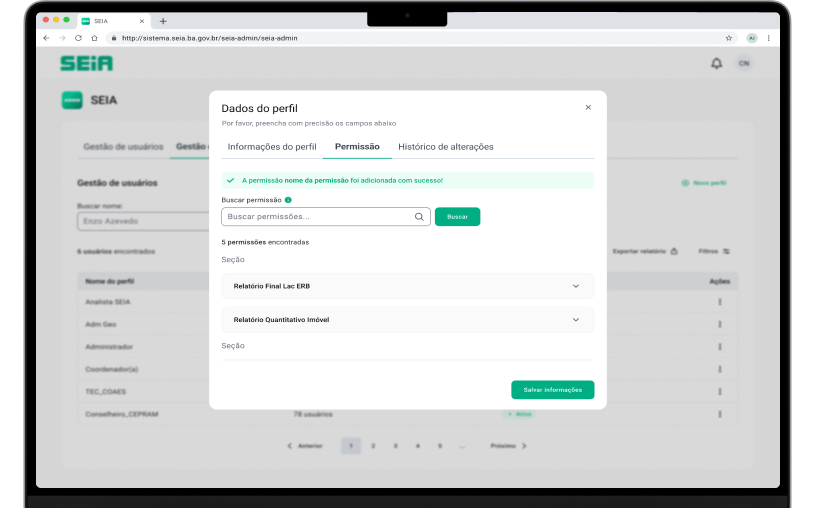The height and width of the screenshot is (508, 821).
Task: Open a new browser tab
Action: click(x=163, y=21)
